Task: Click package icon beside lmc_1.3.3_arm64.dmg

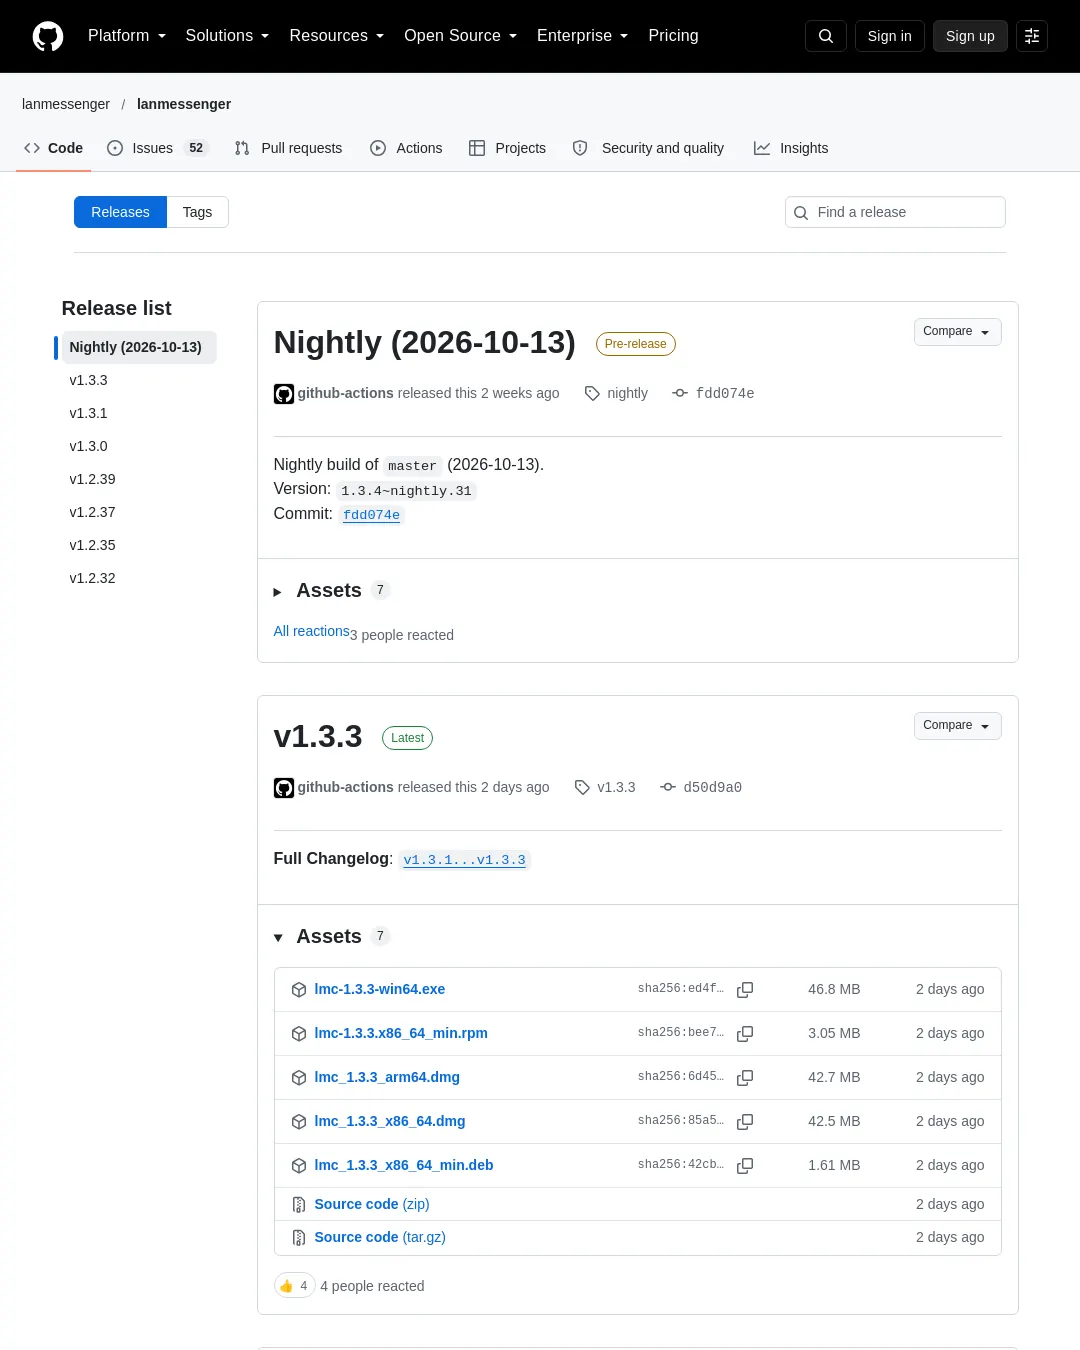Action: (299, 1078)
